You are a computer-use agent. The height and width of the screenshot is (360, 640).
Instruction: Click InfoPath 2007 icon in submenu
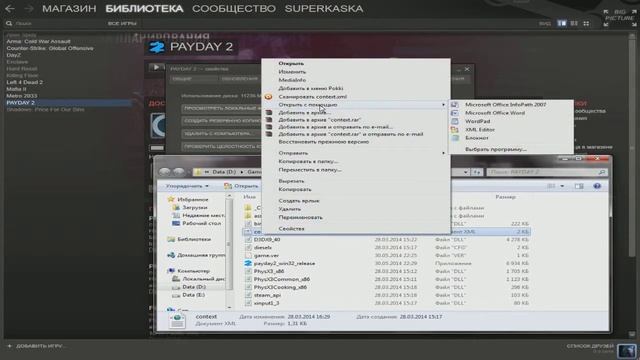click(x=455, y=104)
